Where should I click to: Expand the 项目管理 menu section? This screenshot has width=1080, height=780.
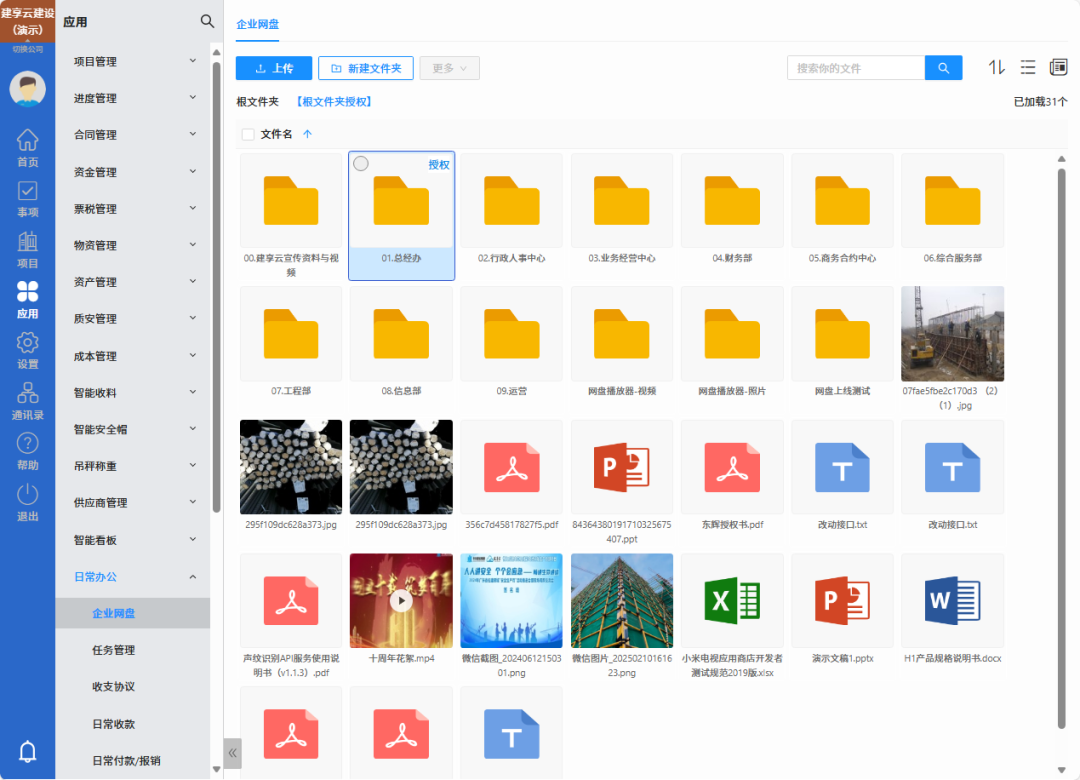pyautogui.click(x=134, y=62)
